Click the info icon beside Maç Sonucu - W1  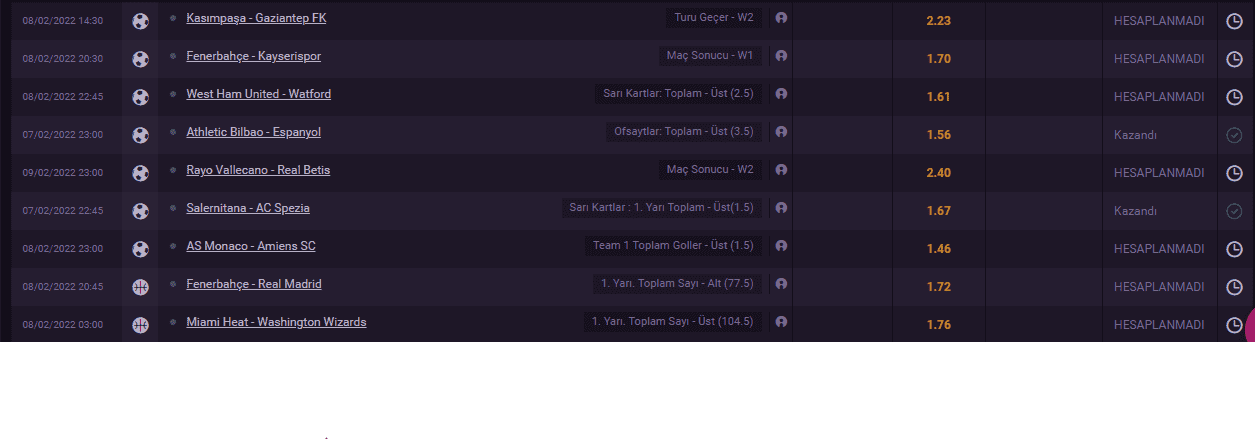coord(781,56)
